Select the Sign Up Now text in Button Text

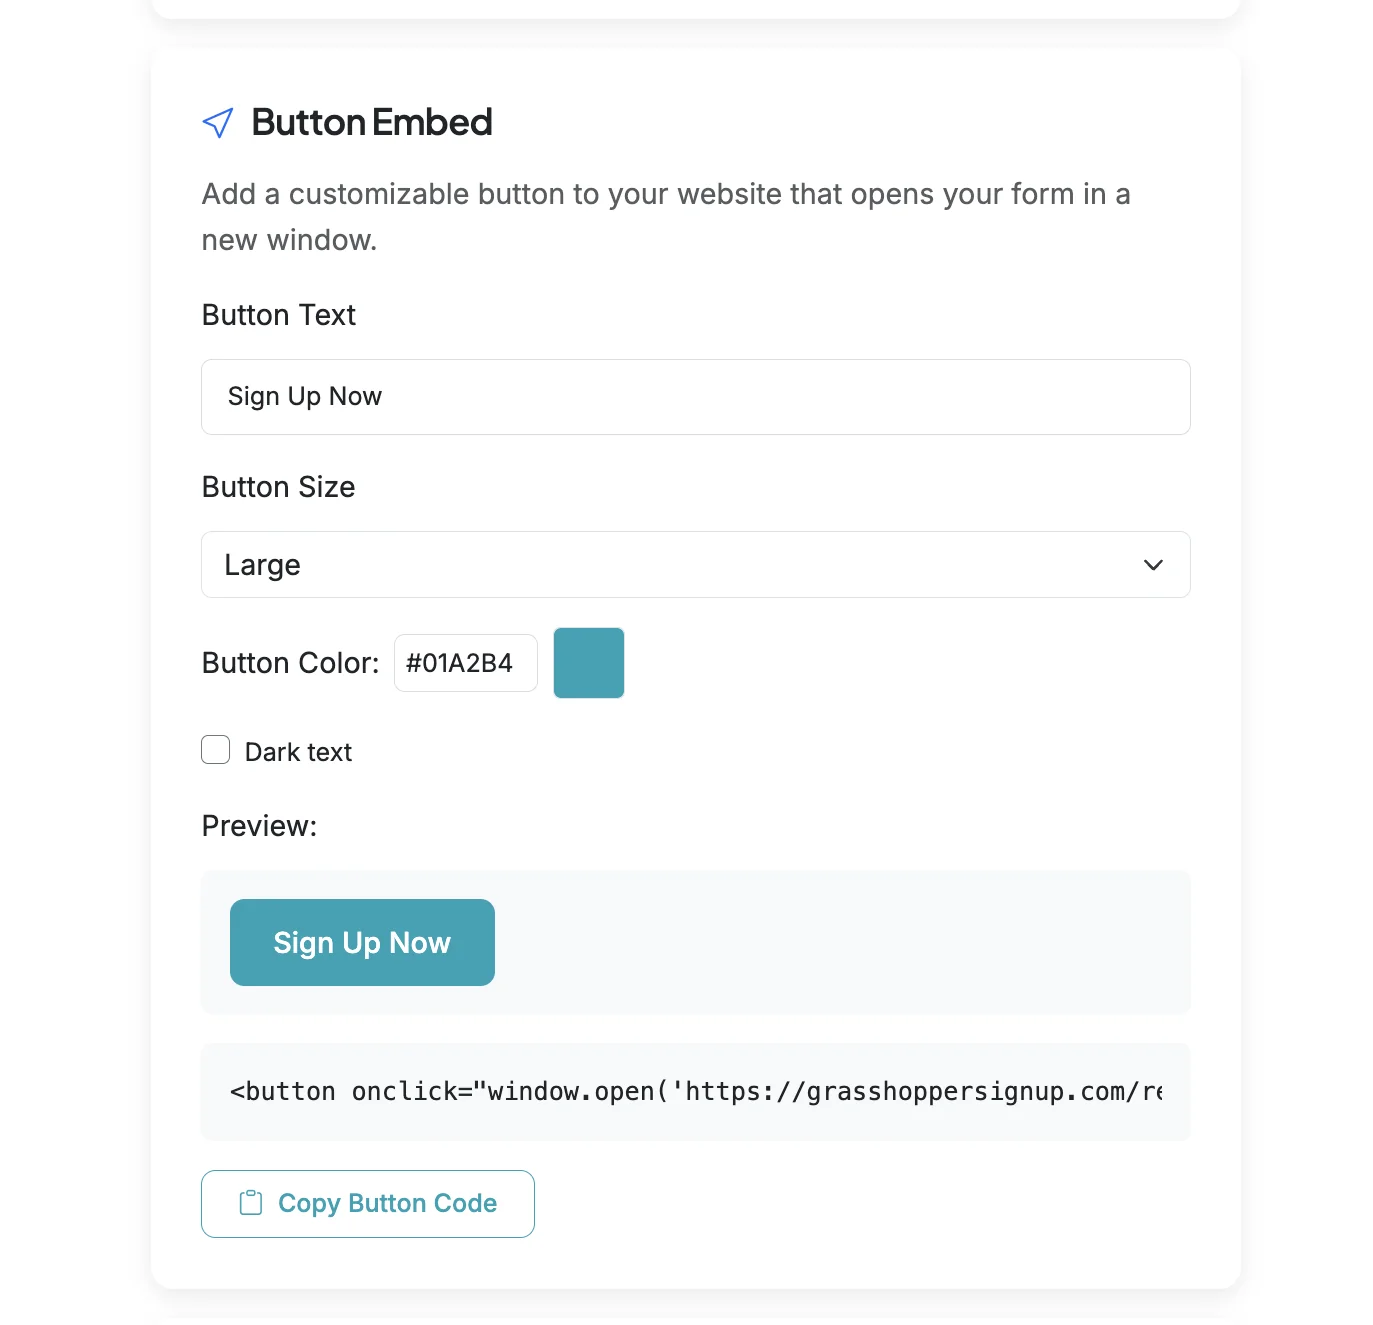coord(304,397)
